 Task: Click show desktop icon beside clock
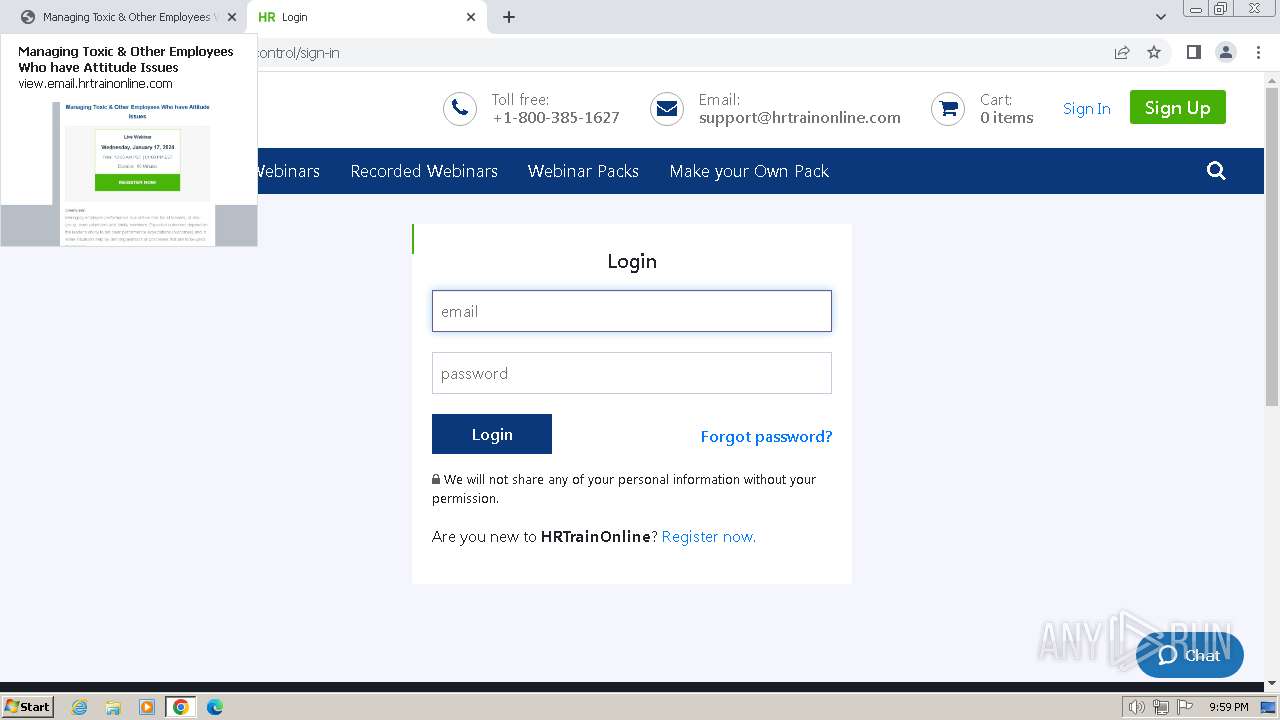(1269, 707)
